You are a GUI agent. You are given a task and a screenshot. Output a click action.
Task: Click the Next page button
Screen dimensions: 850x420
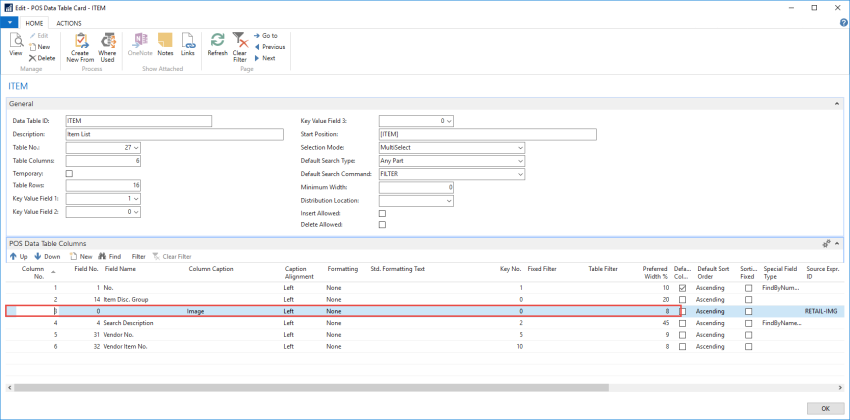coord(265,58)
